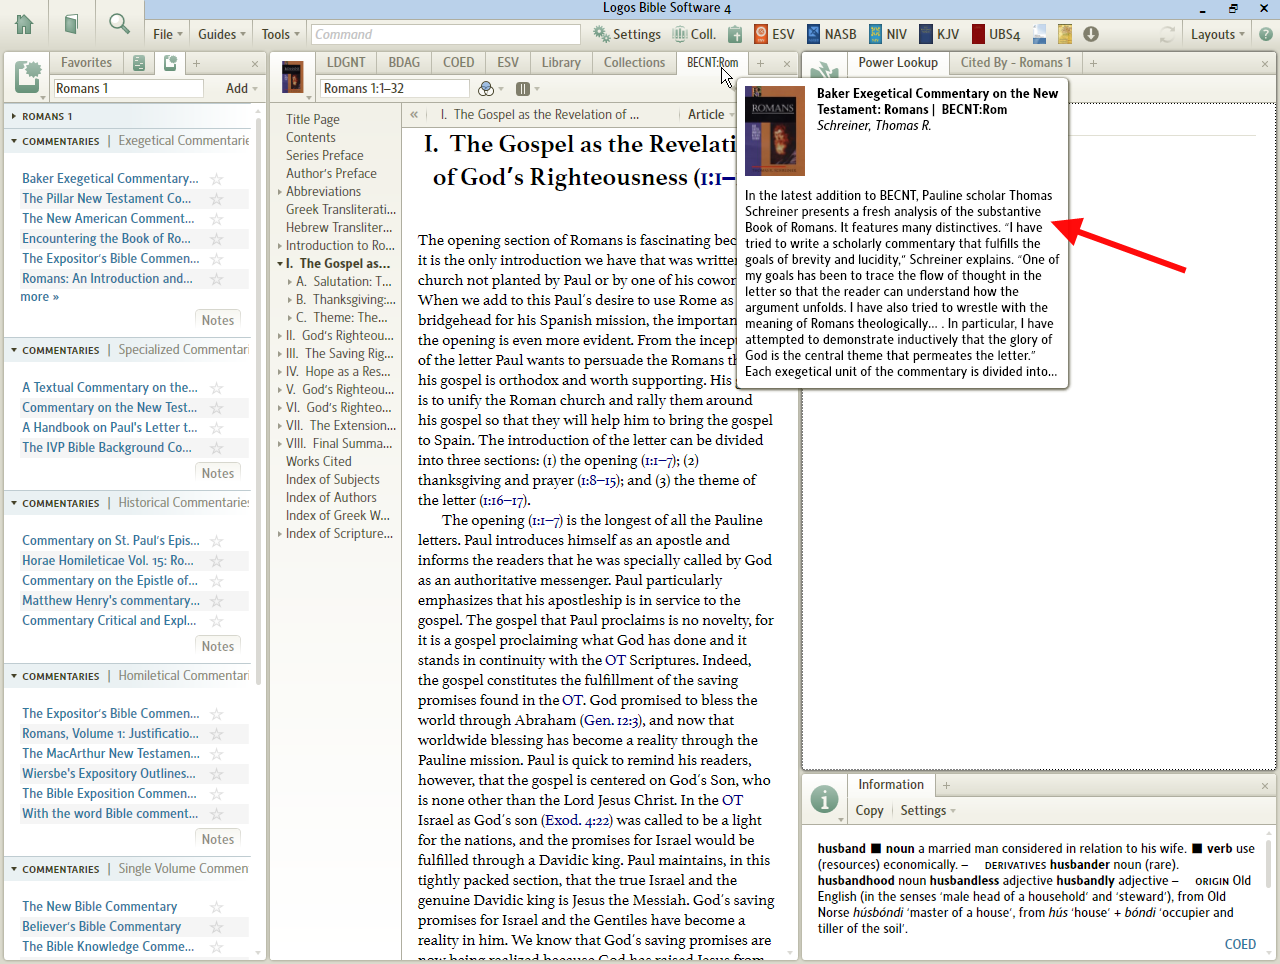Open the visual filters circles icon
Screen dimensions: 1280x964
pos(487,89)
